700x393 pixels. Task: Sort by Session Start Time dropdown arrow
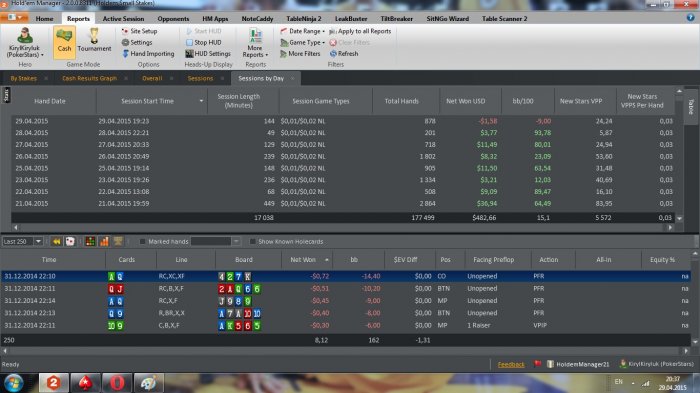201,101
